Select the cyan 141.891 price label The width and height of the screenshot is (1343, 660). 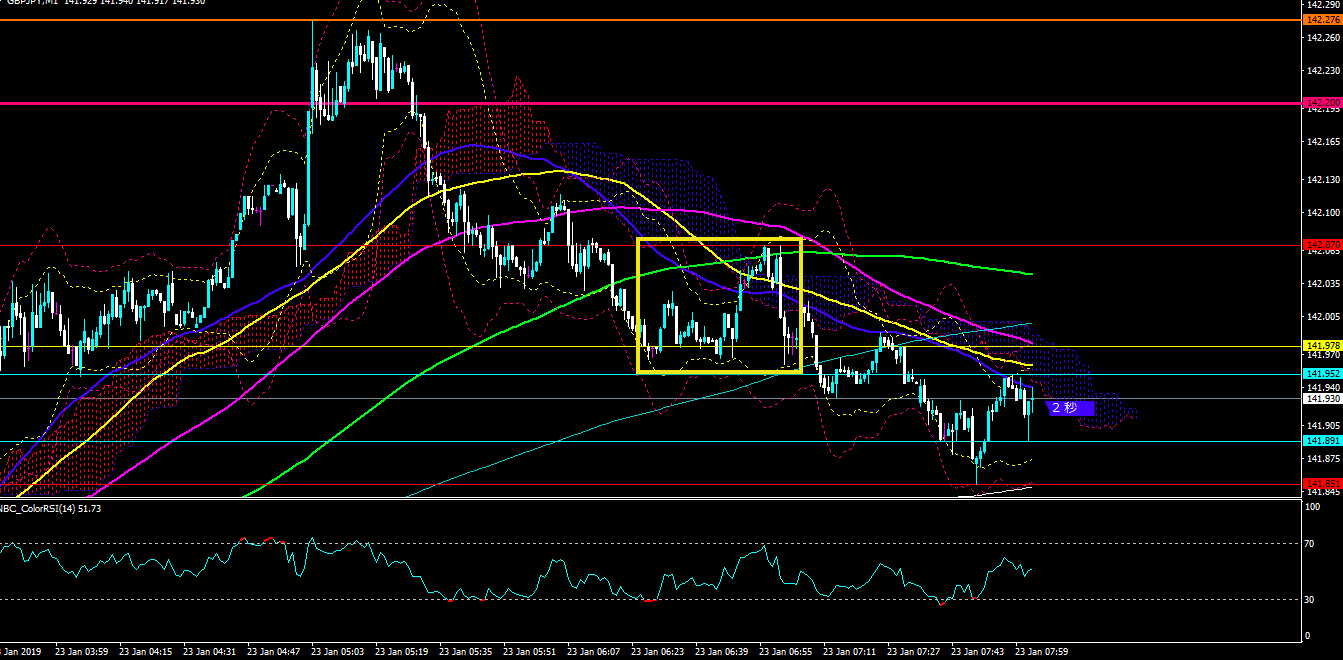[x=1323, y=441]
